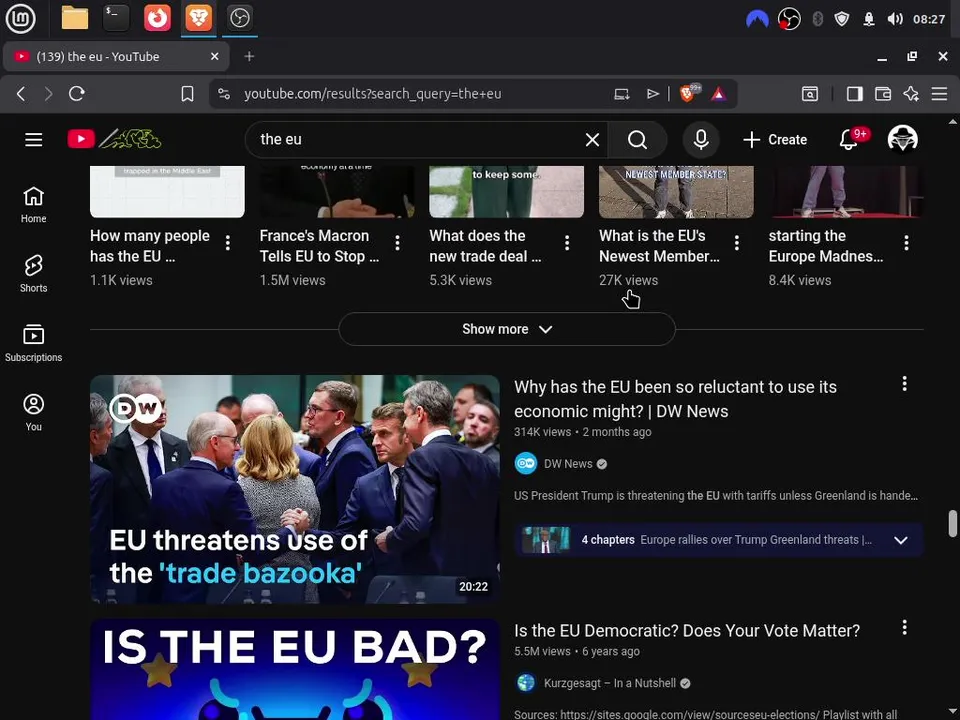
Task: Open options for Europe Madness short
Action: pyautogui.click(x=906, y=243)
